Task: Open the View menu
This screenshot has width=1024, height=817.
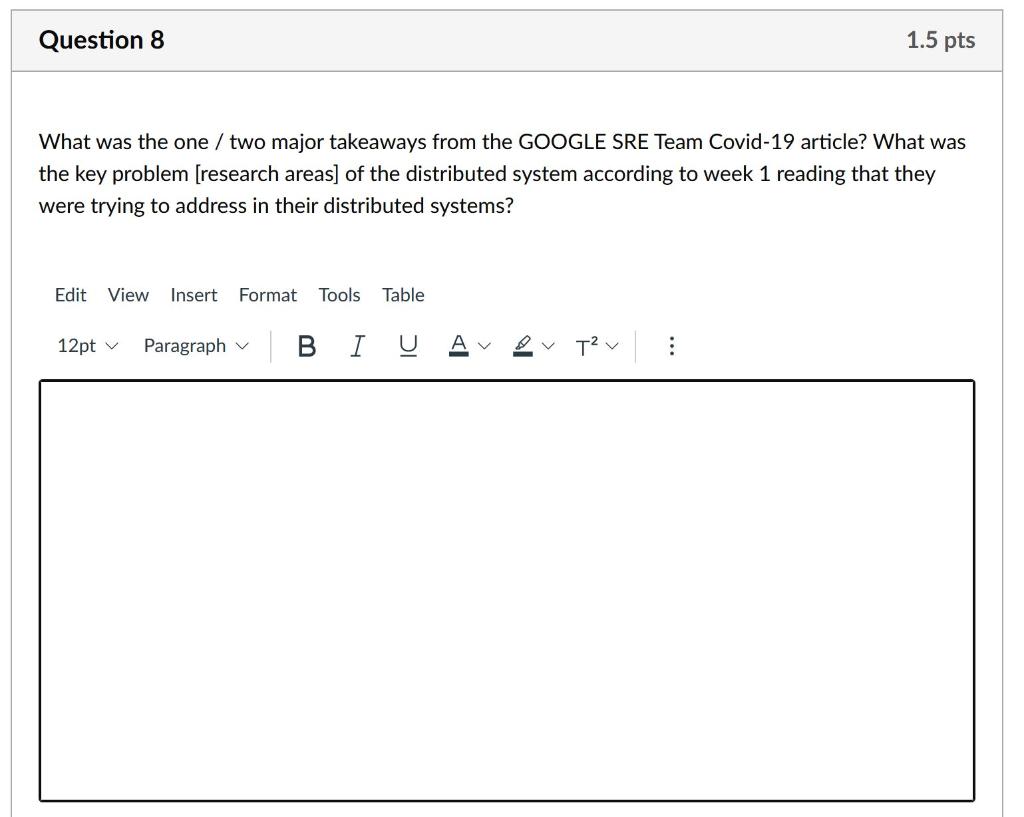Action: coord(127,295)
